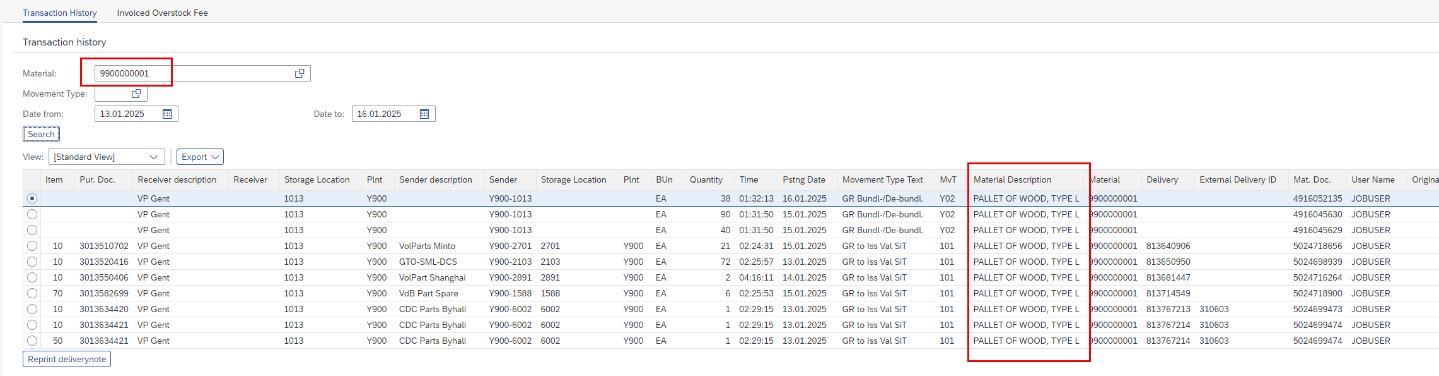This screenshot has width=1439, height=376.
Task: Open value help icon for Movement Type
Action: (x=137, y=93)
